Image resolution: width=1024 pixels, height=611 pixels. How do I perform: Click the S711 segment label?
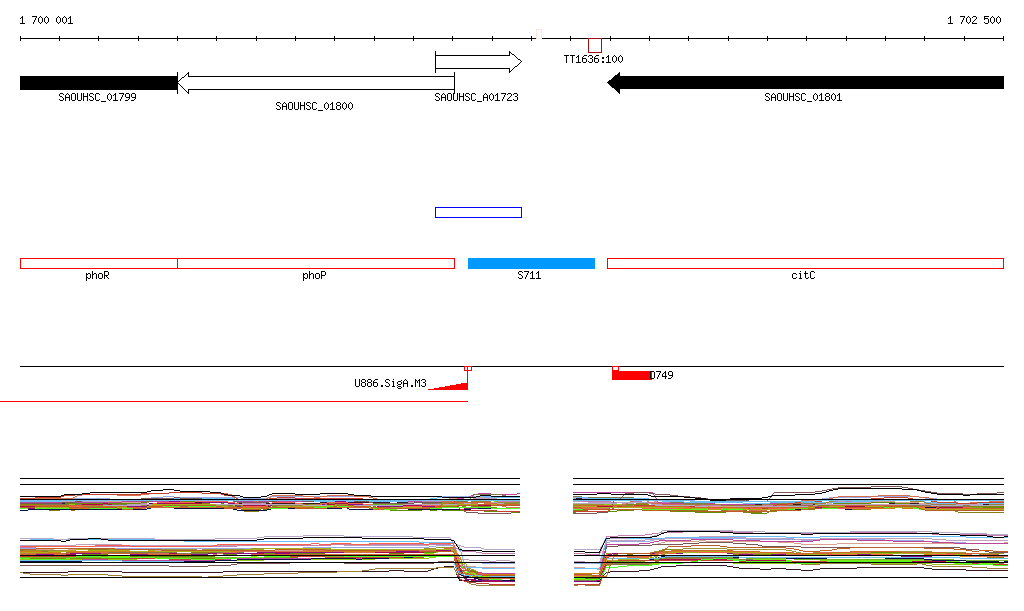click(529, 275)
